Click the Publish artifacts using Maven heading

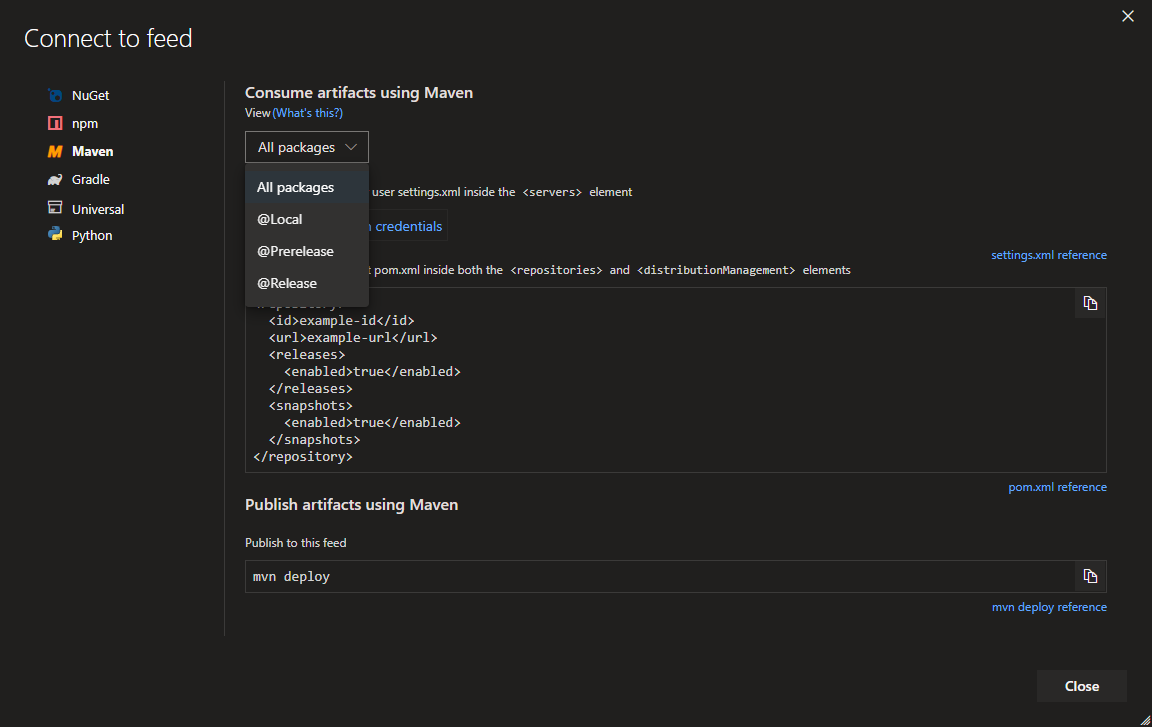(x=351, y=504)
